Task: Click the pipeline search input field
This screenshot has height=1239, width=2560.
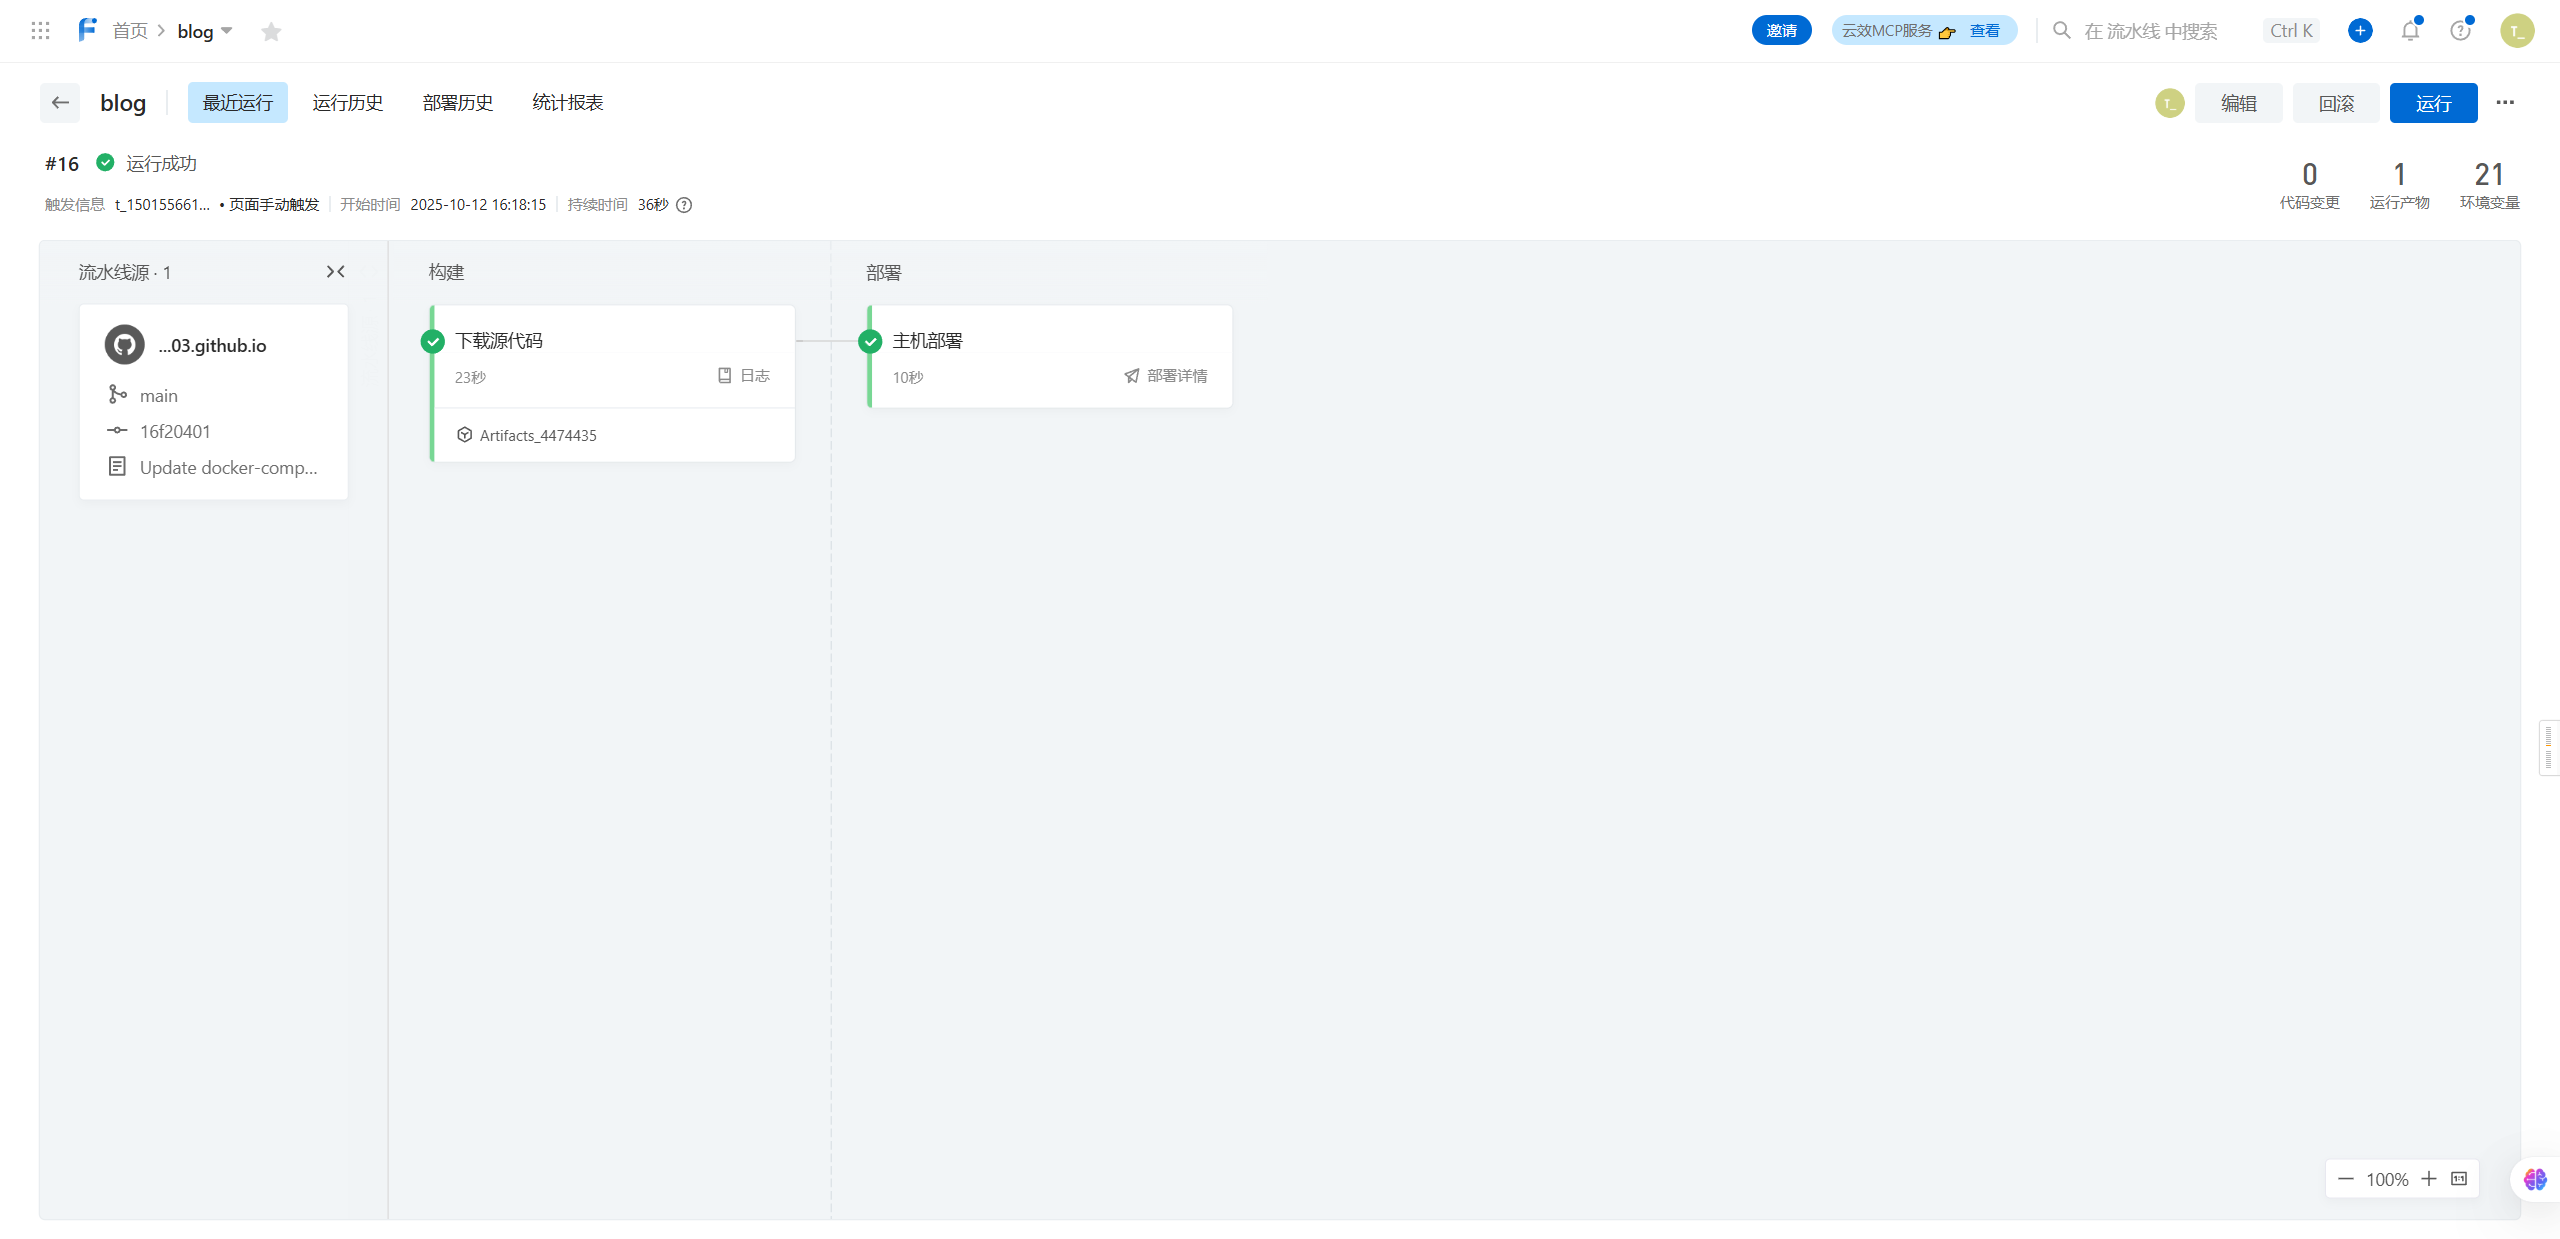Action: tap(2150, 31)
